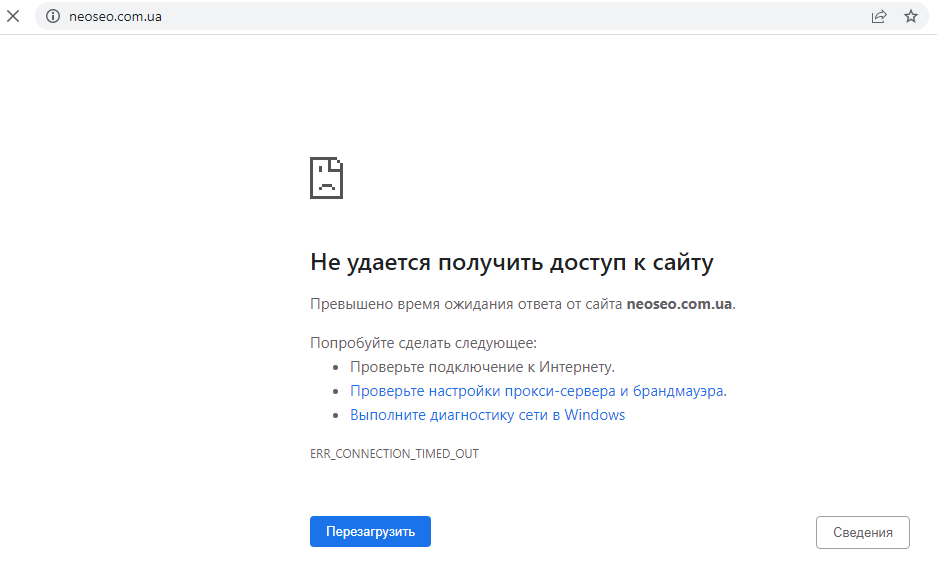This screenshot has height=578, width=937.
Task: Click the text Проверьте подключение к Интернету
Action: coord(482,367)
